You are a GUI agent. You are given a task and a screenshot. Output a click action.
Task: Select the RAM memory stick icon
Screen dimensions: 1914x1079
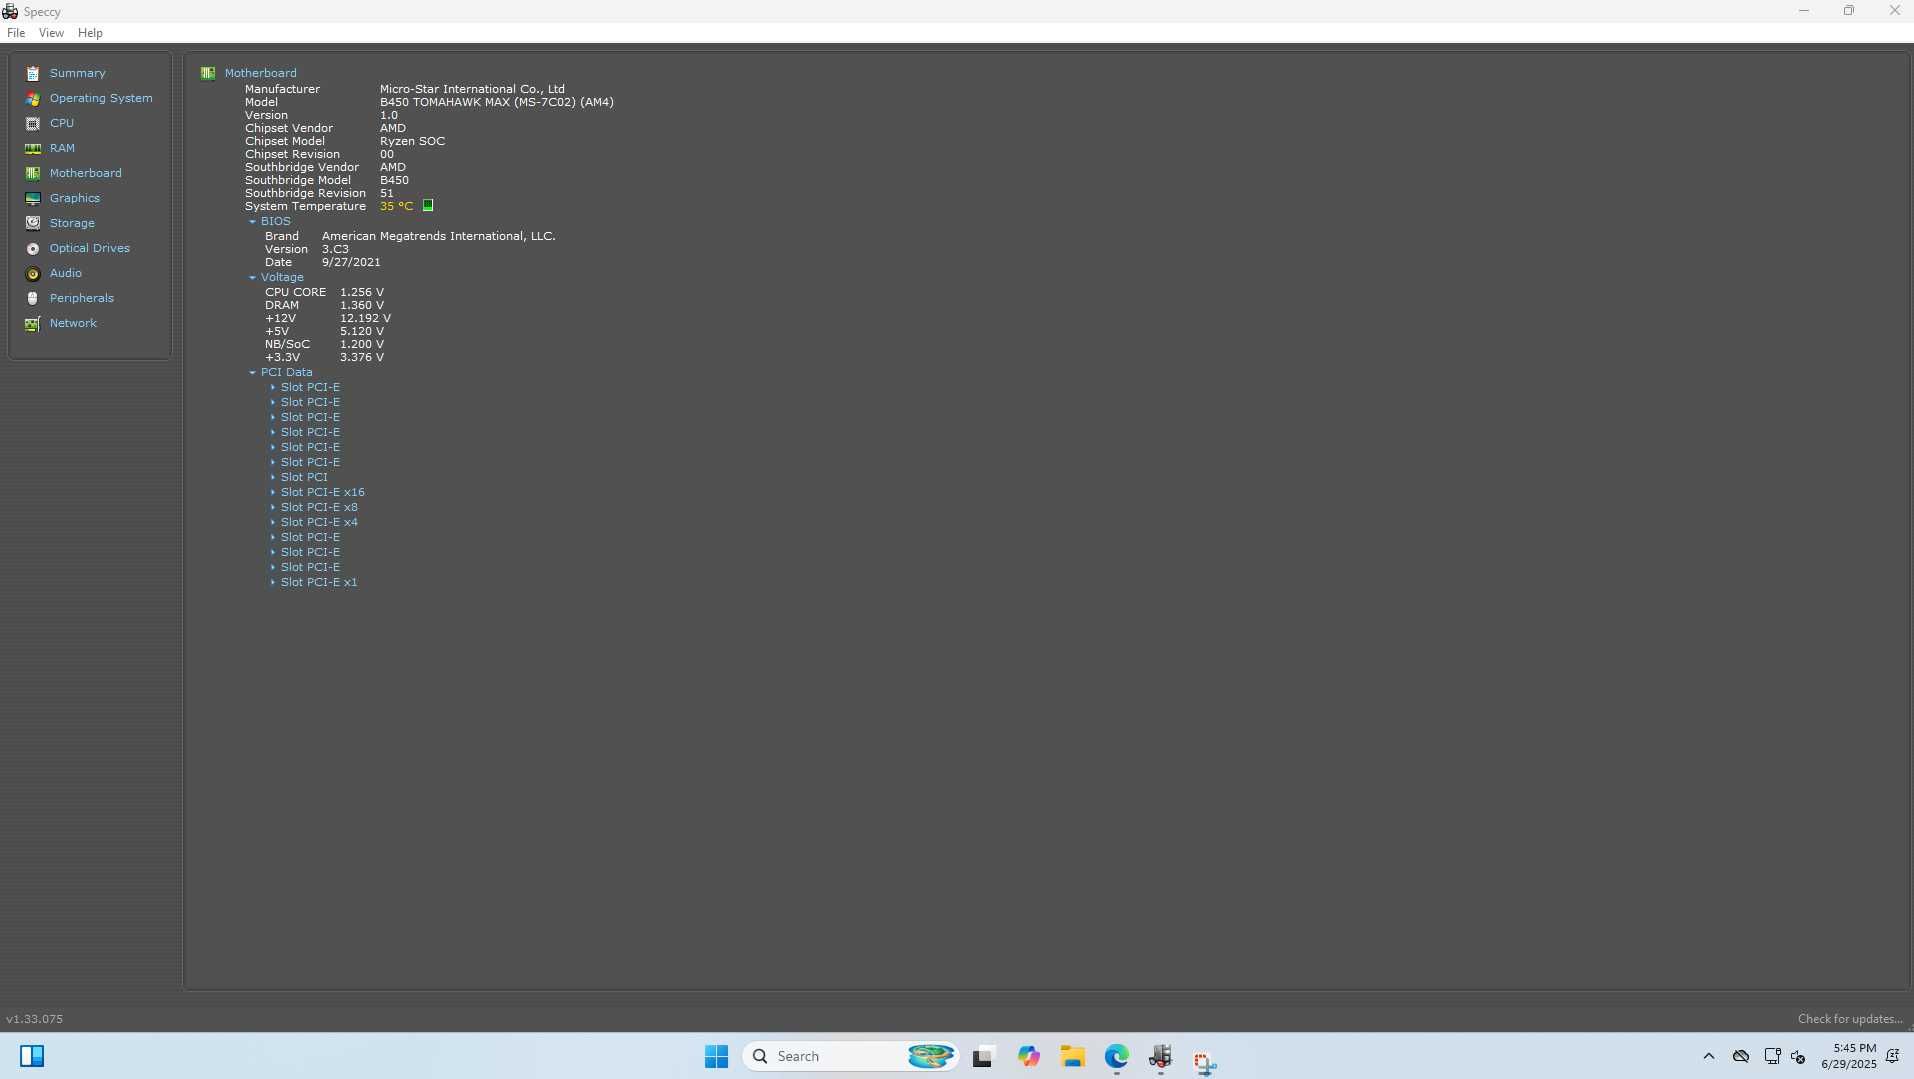coord(33,148)
